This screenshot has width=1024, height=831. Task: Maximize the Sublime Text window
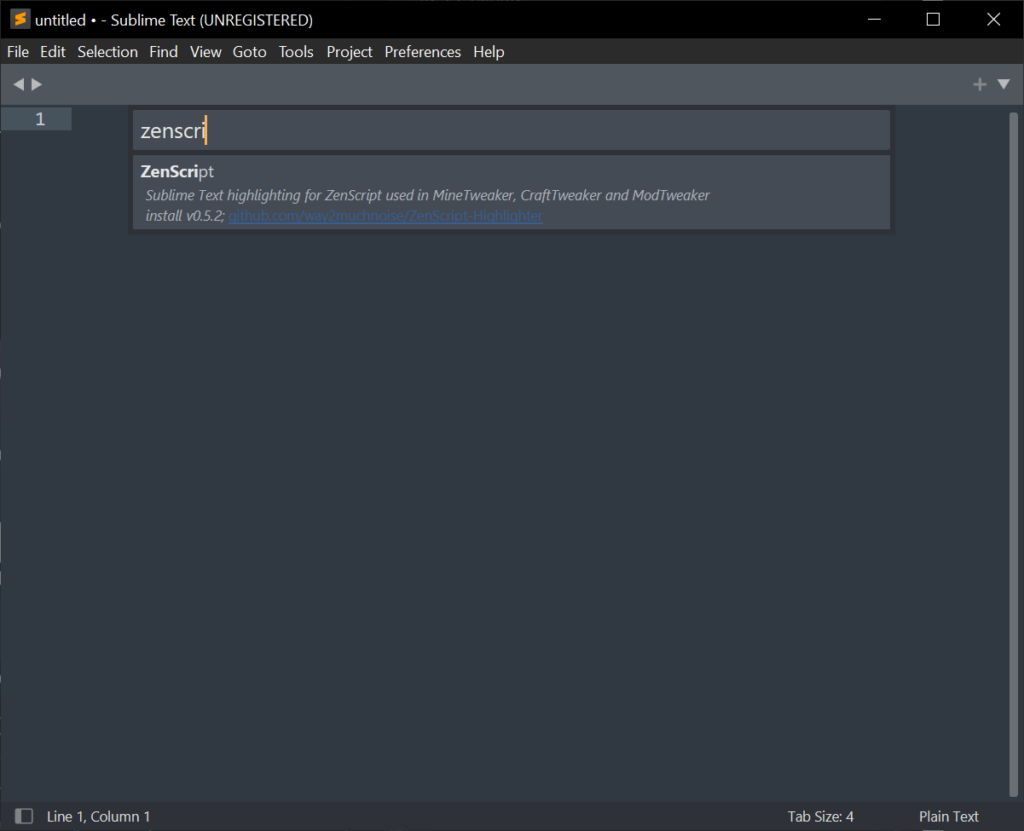933,20
